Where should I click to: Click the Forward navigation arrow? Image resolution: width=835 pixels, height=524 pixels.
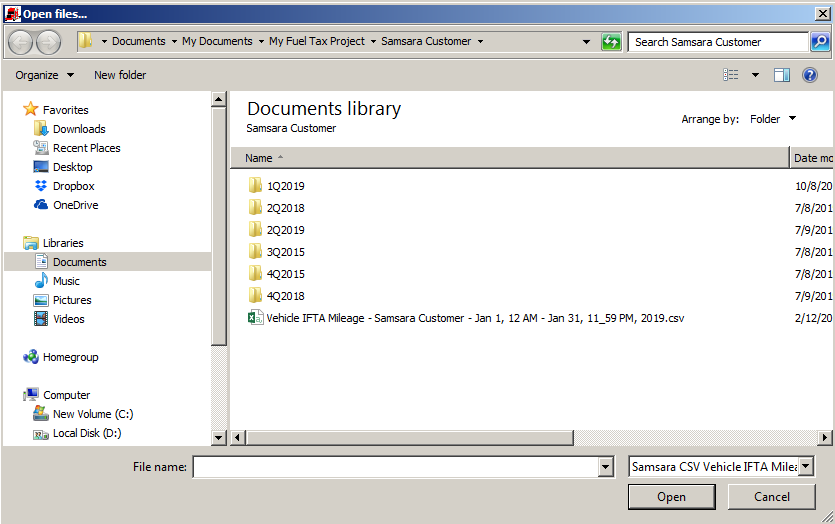[x=48, y=42]
